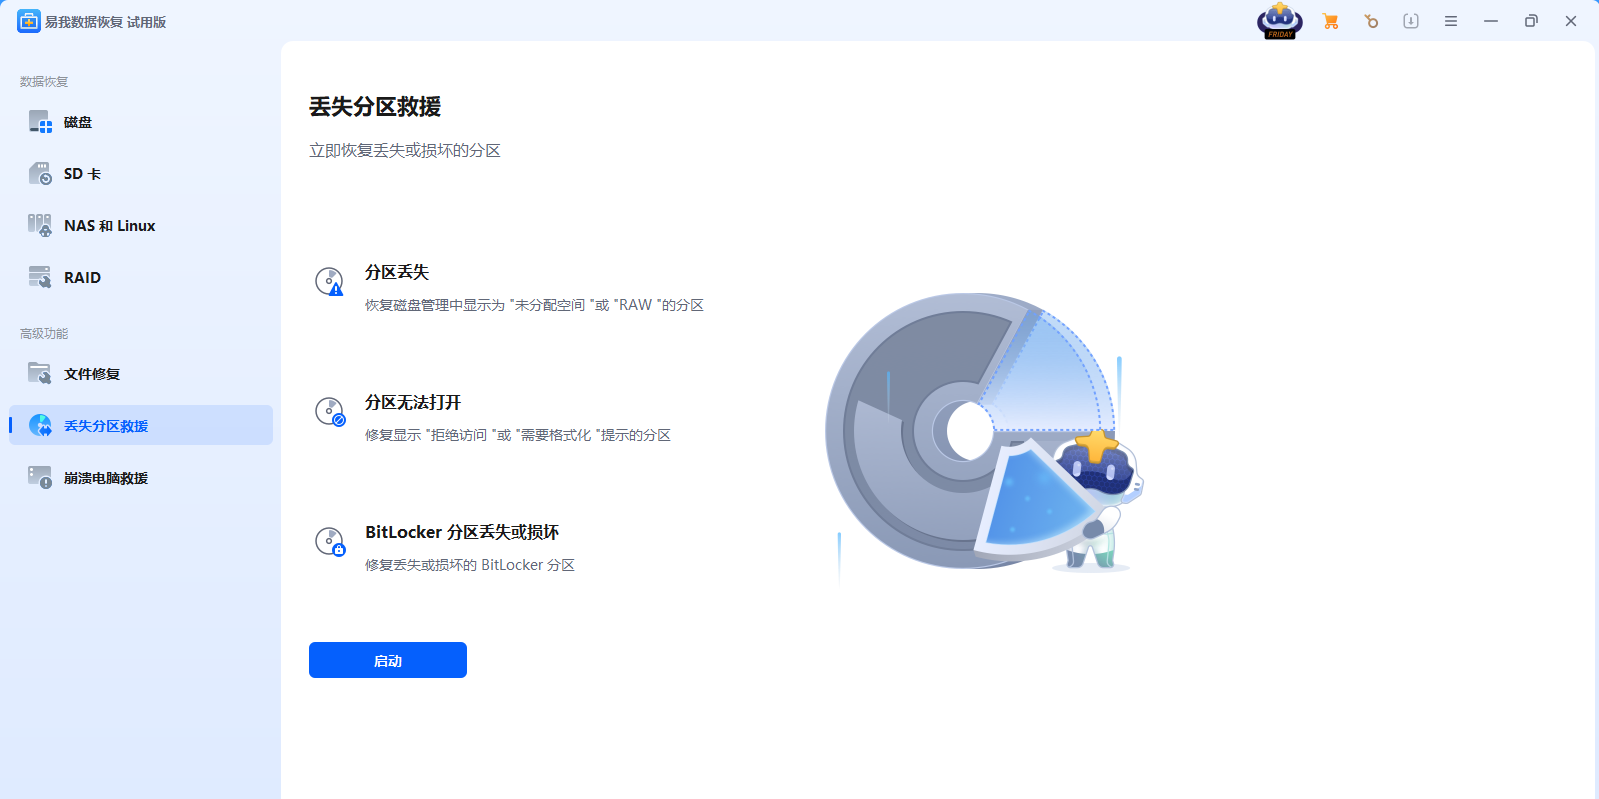Click the RAID drives icon in sidebar
The height and width of the screenshot is (799, 1599).
40,277
